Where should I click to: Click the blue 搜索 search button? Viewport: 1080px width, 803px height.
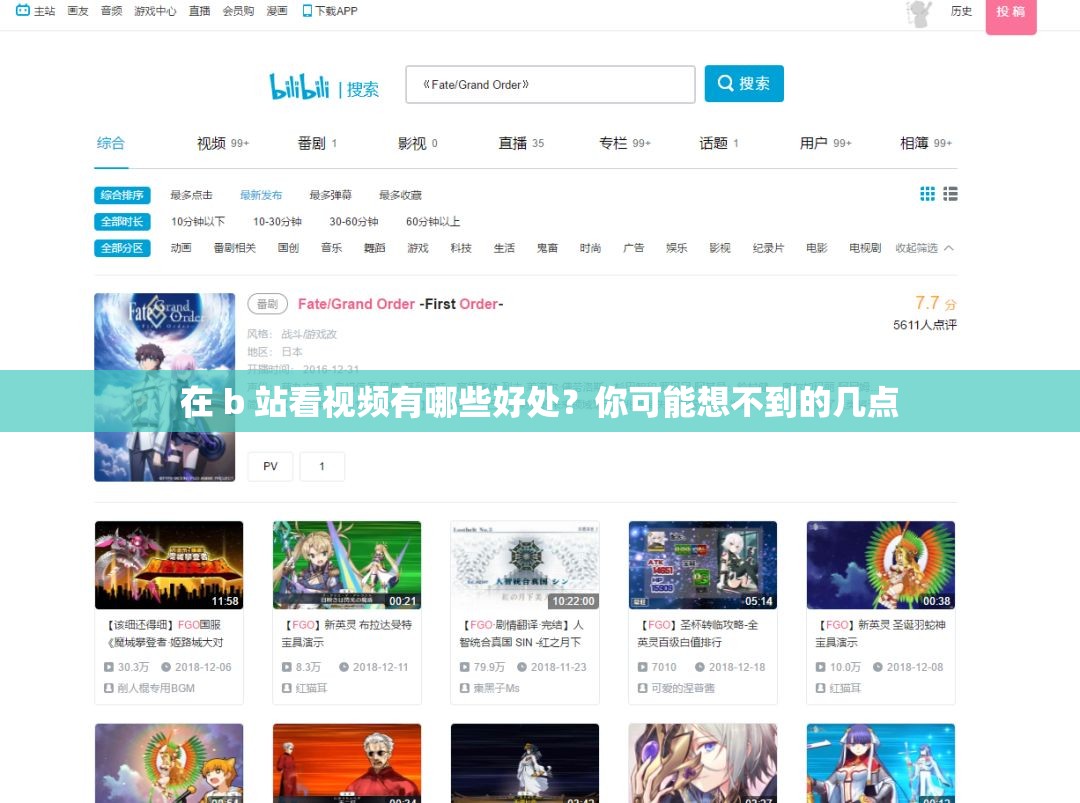point(744,83)
